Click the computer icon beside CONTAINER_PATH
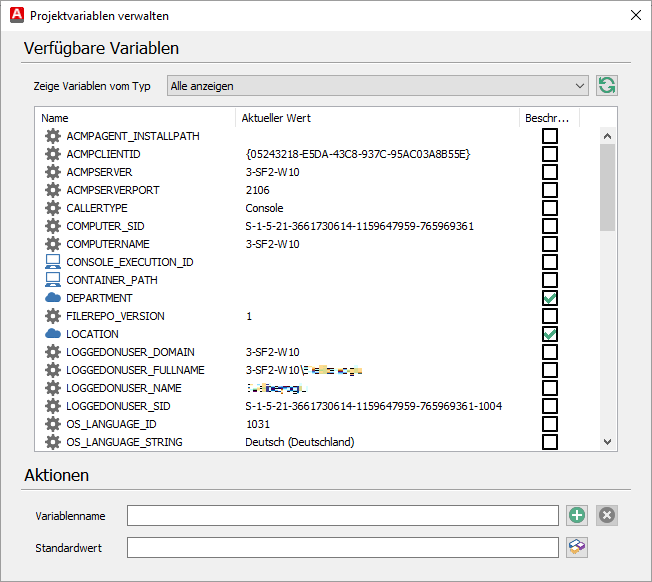 (53, 280)
